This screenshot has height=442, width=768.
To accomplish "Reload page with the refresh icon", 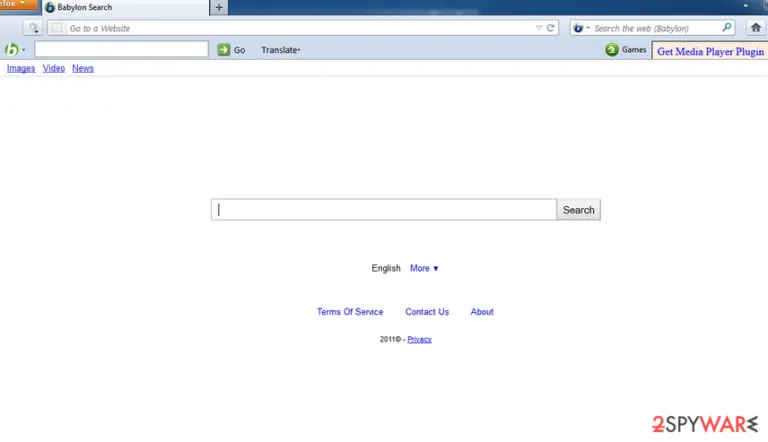I will click(x=551, y=28).
